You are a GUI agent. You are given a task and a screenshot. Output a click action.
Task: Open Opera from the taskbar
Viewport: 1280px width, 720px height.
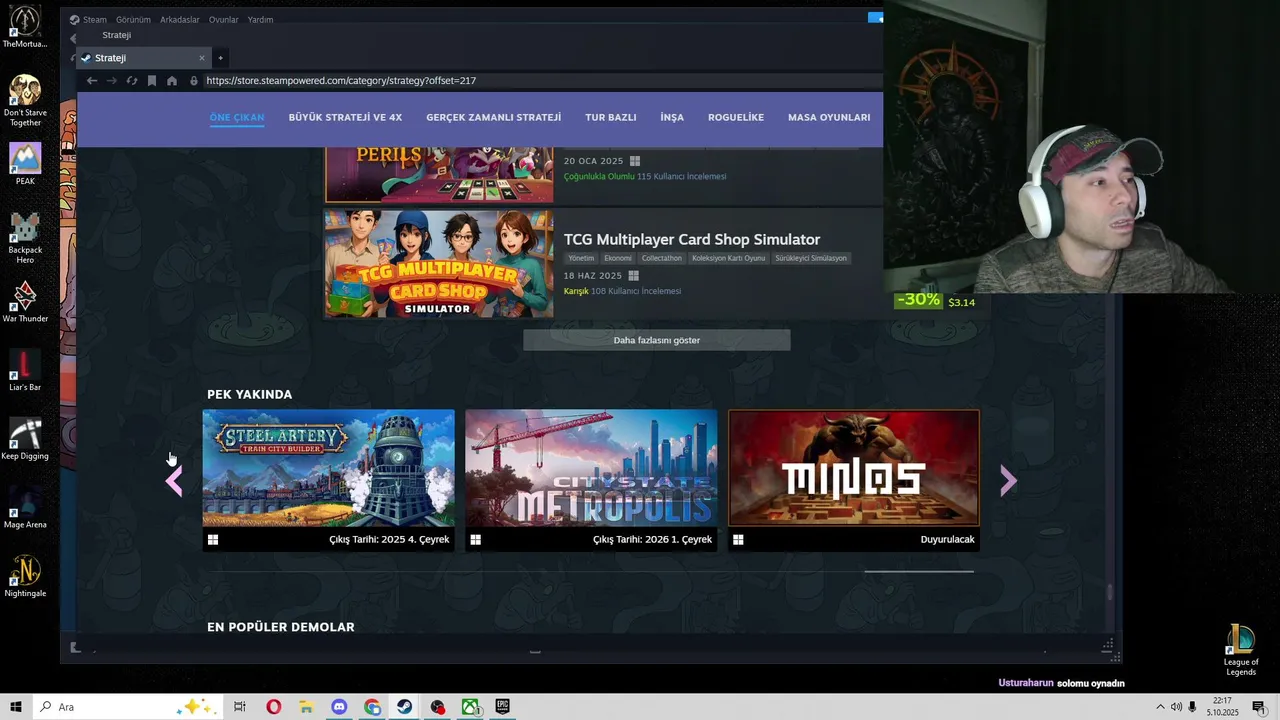click(273, 707)
